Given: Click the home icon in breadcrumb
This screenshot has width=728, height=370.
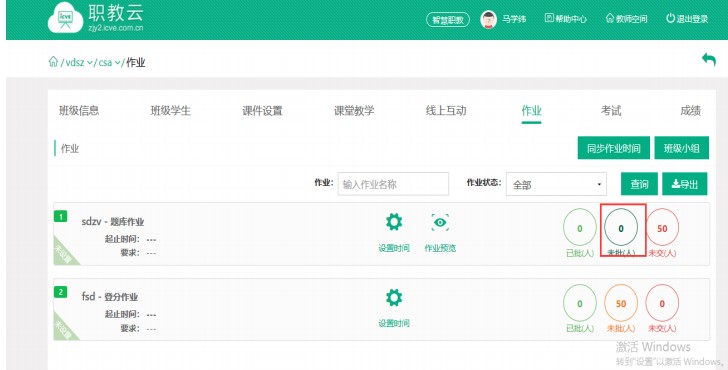Looking at the screenshot, I should (x=53, y=62).
